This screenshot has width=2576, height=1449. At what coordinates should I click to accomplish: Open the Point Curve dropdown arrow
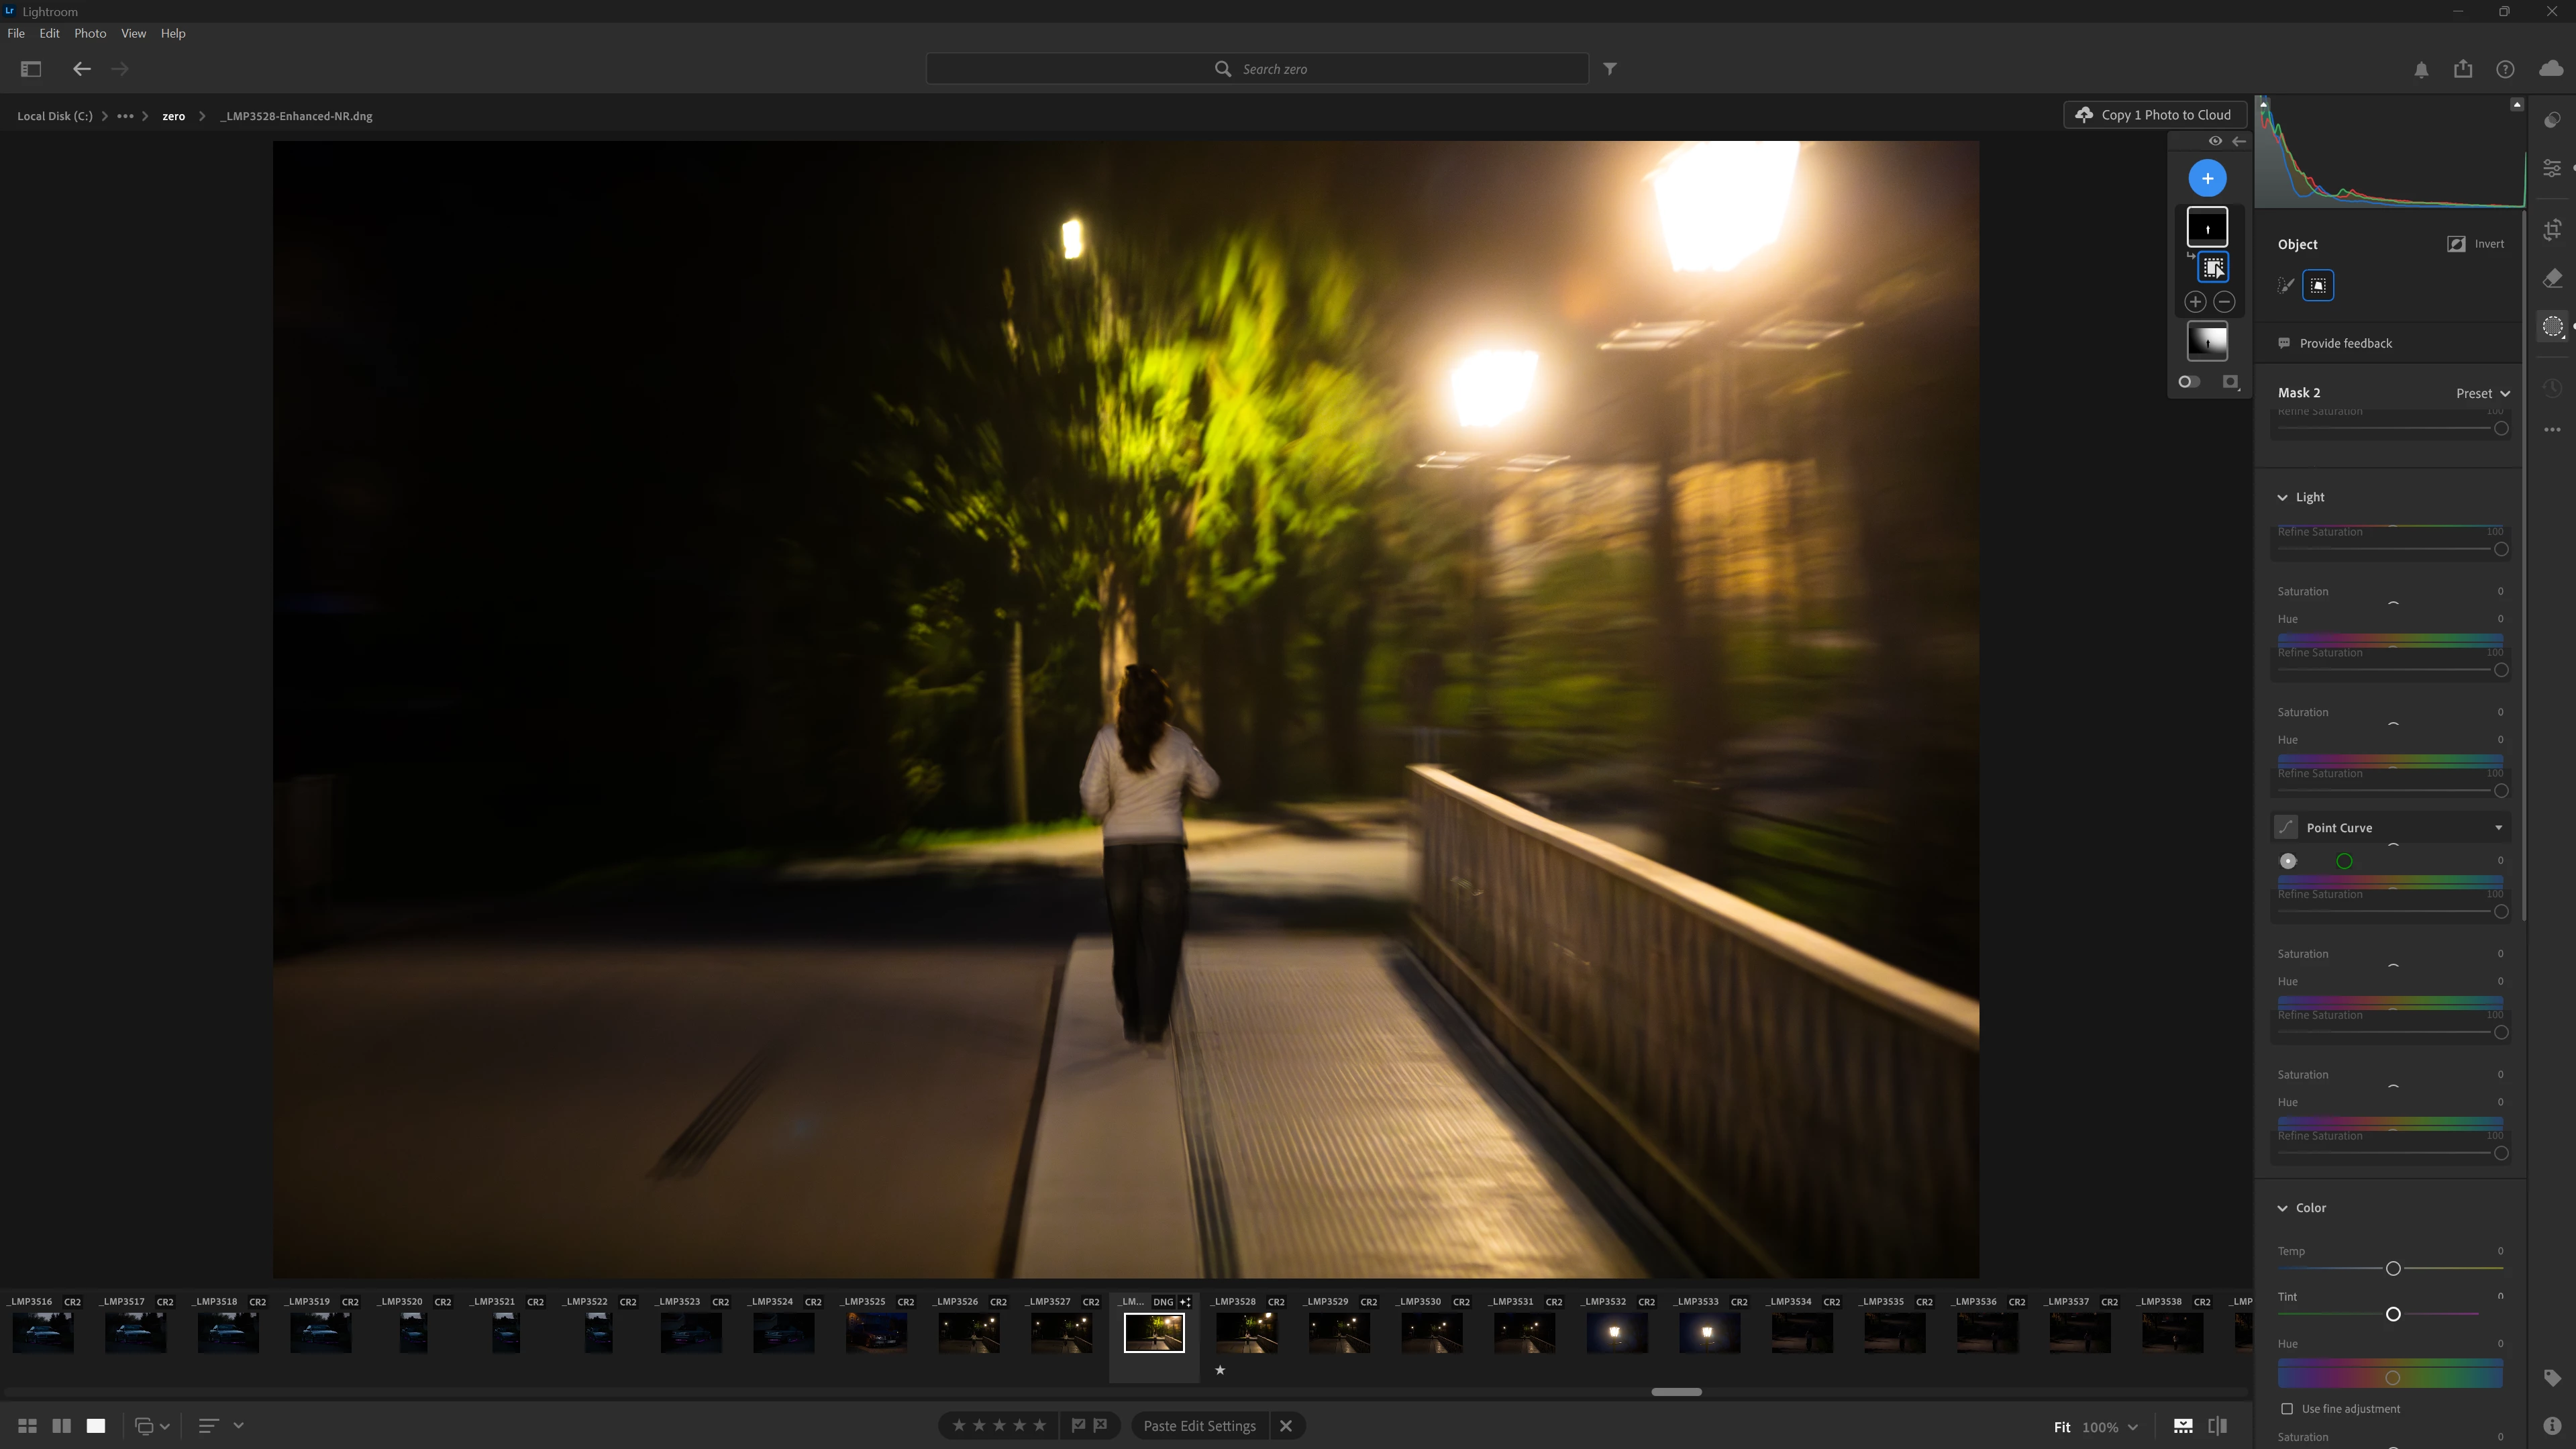2498,828
